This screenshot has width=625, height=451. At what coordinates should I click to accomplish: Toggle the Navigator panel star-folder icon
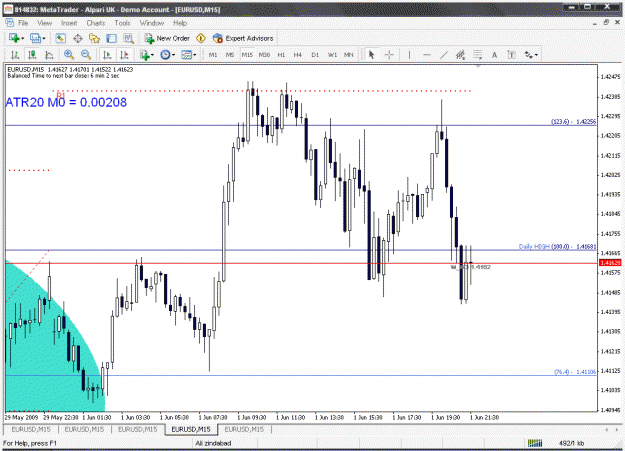point(94,38)
